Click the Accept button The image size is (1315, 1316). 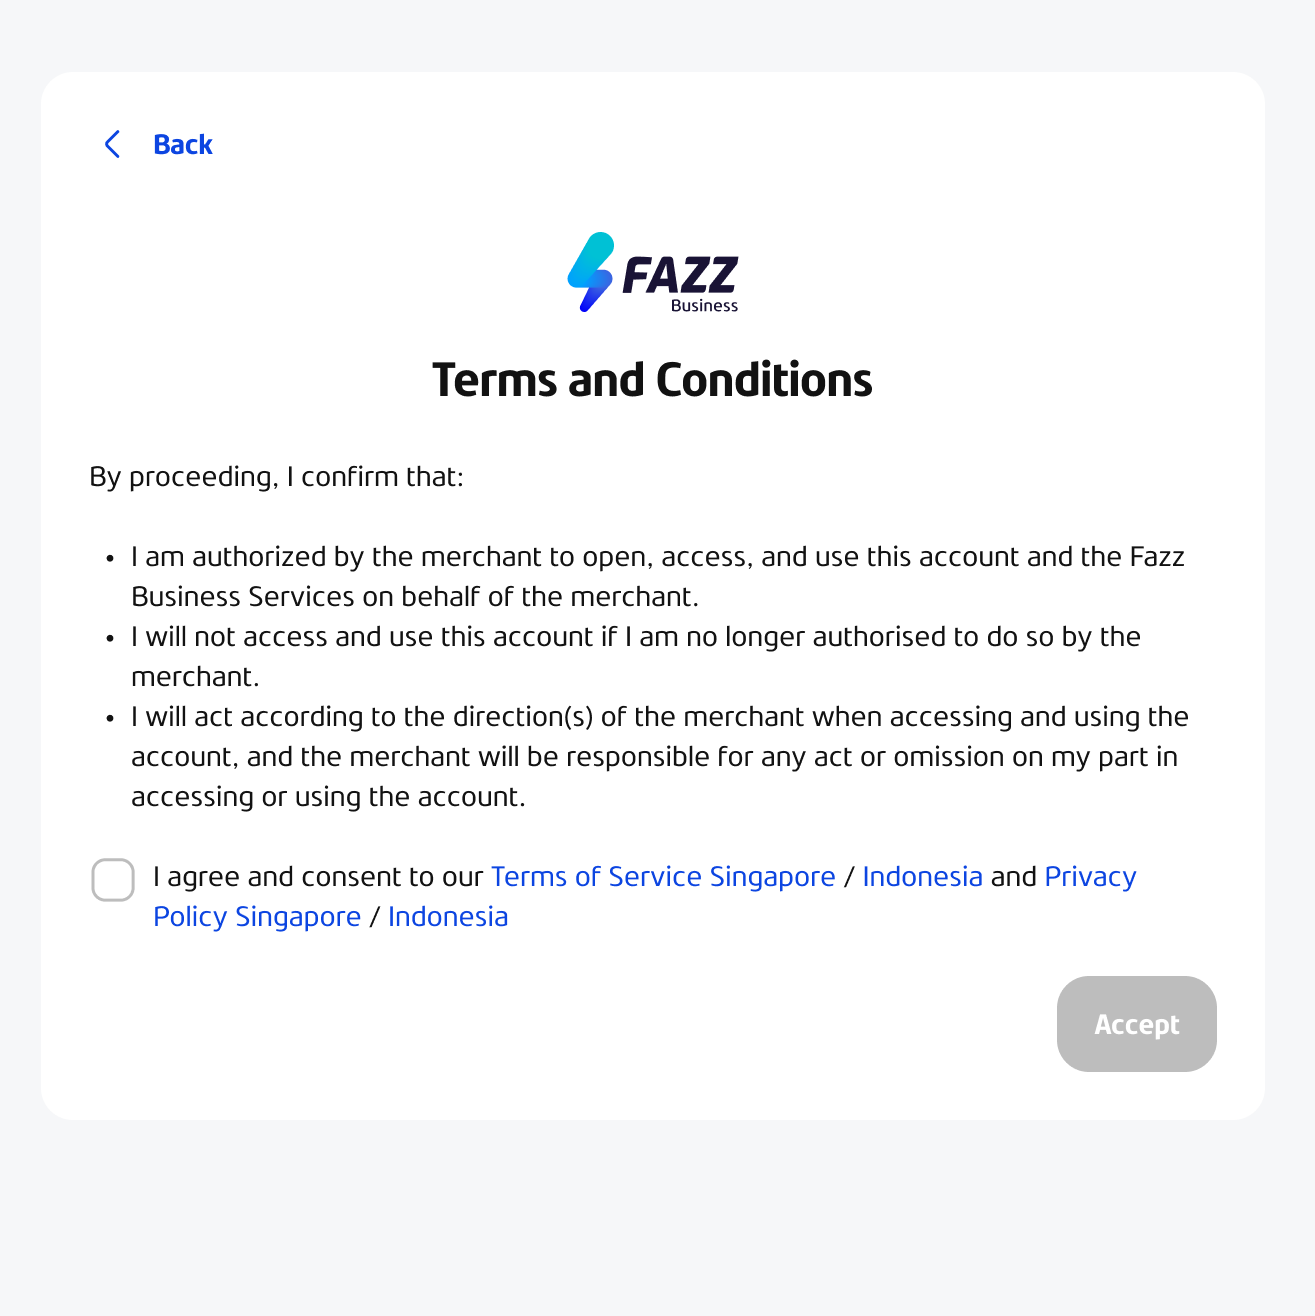[x=1136, y=1024]
